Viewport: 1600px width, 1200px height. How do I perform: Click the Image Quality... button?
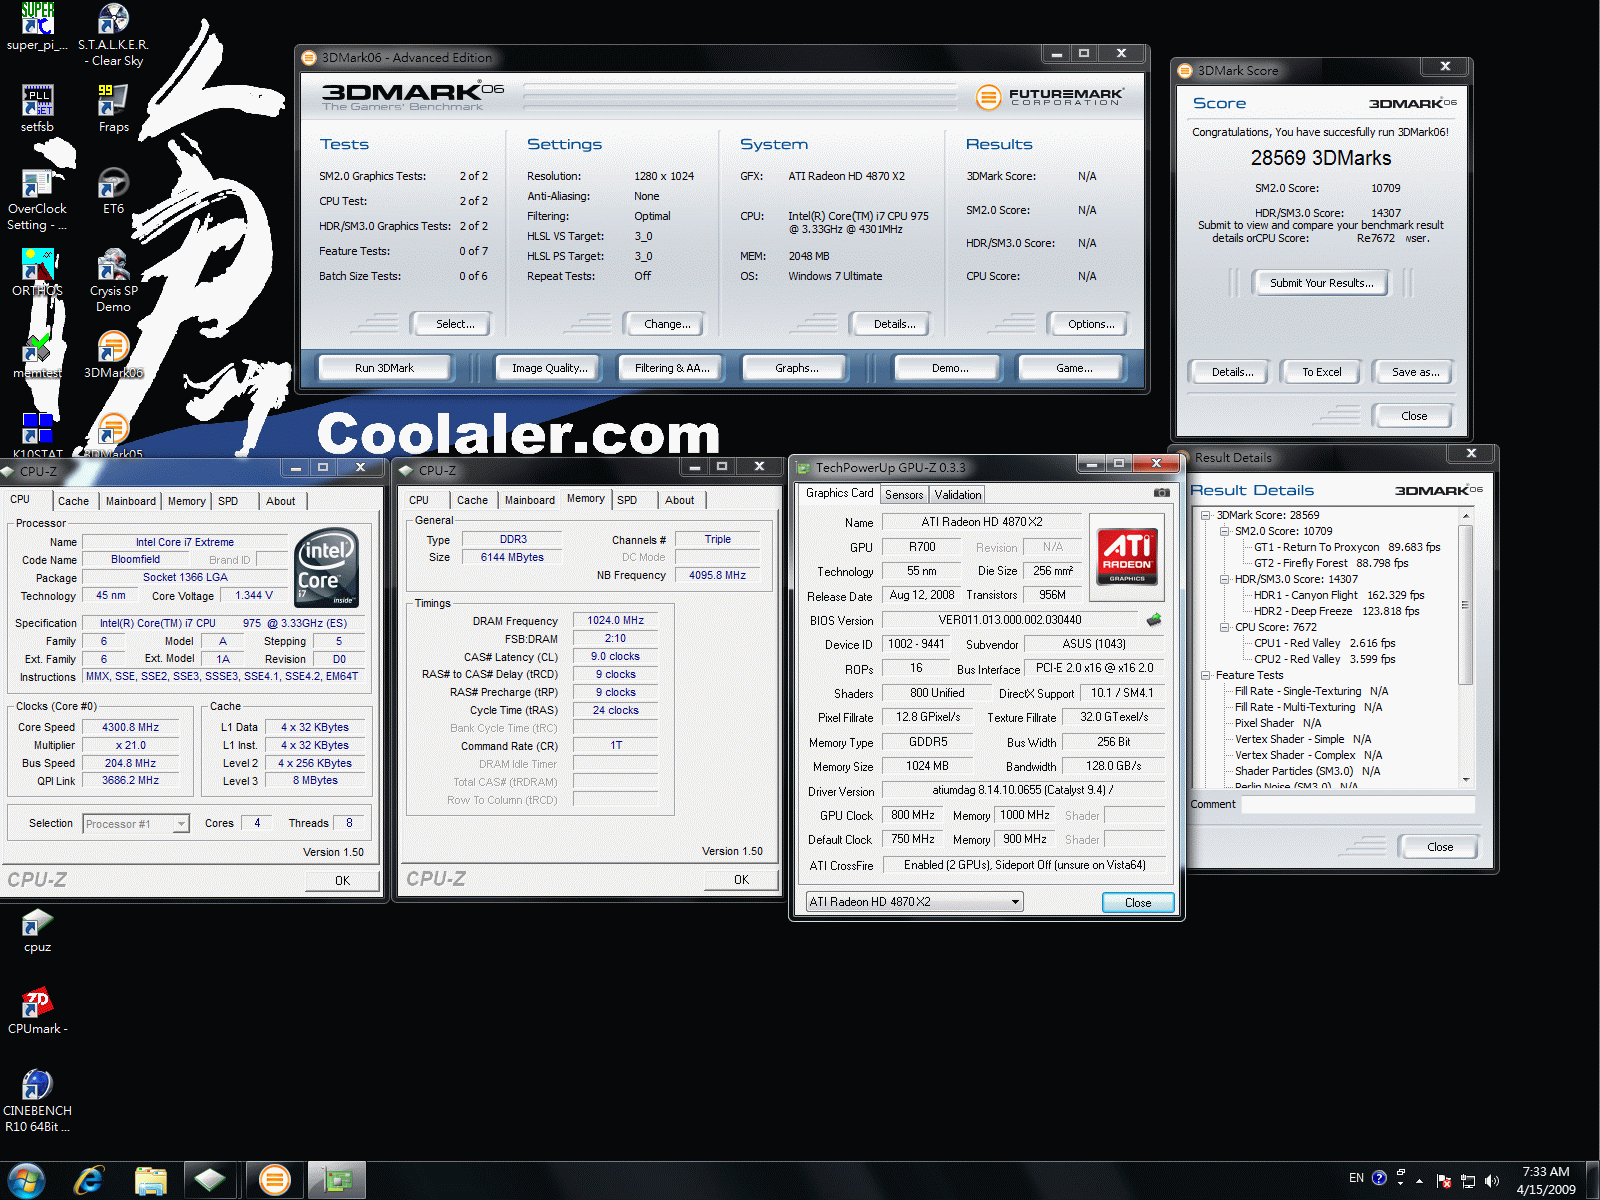pyautogui.click(x=549, y=368)
